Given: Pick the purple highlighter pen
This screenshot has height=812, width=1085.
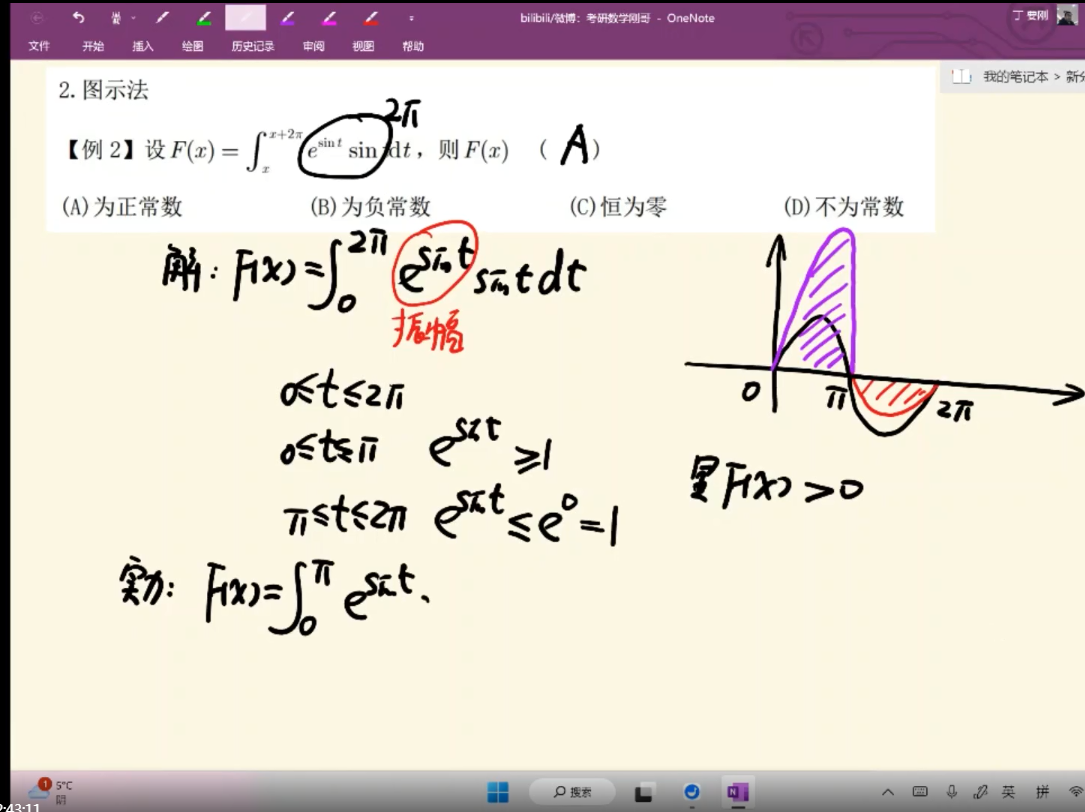Looking at the screenshot, I should pos(287,18).
